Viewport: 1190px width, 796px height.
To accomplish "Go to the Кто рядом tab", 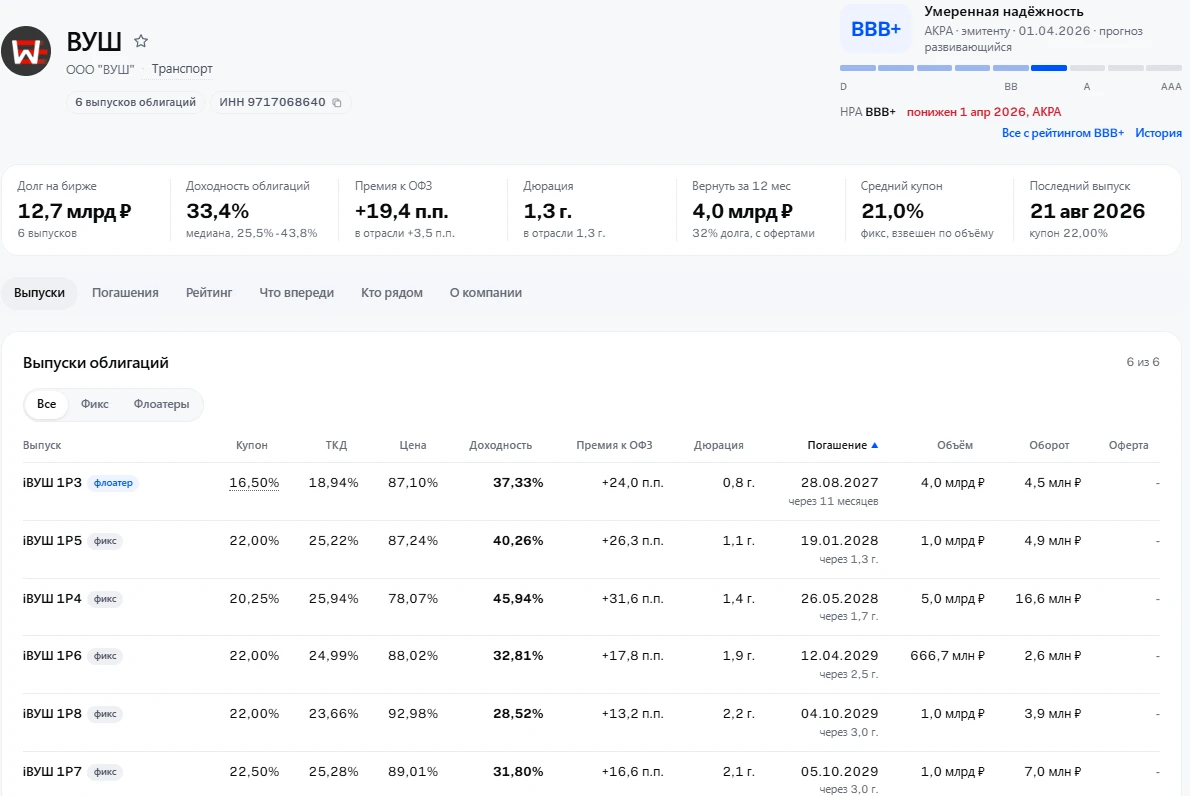I will (392, 293).
